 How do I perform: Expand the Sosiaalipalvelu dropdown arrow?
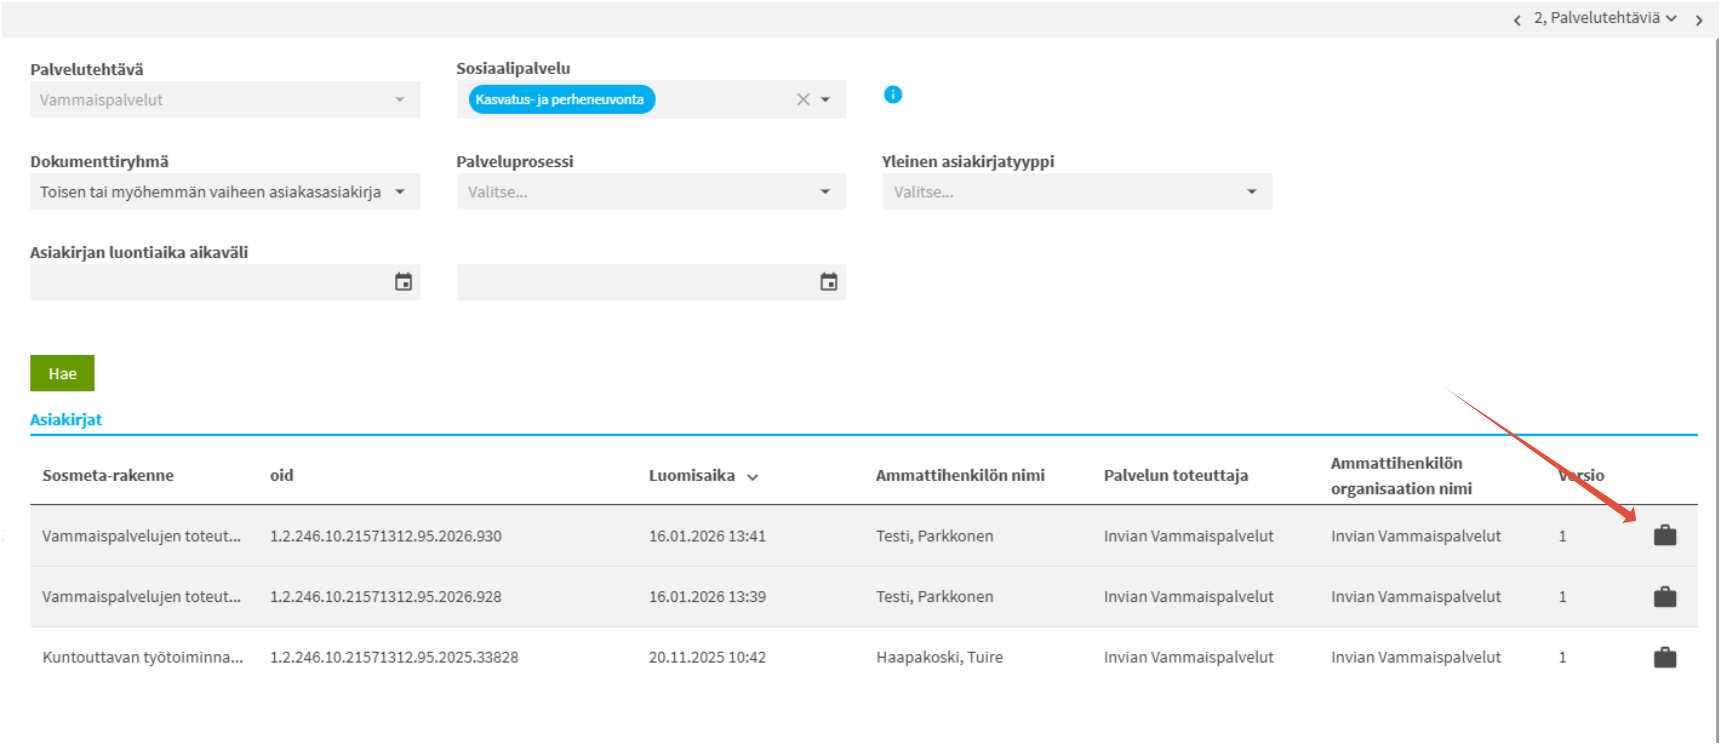coord(826,100)
